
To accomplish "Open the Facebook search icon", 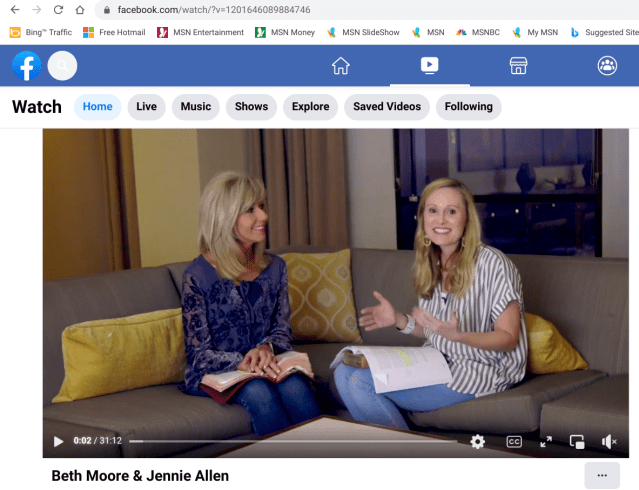I will tap(62, 66).
